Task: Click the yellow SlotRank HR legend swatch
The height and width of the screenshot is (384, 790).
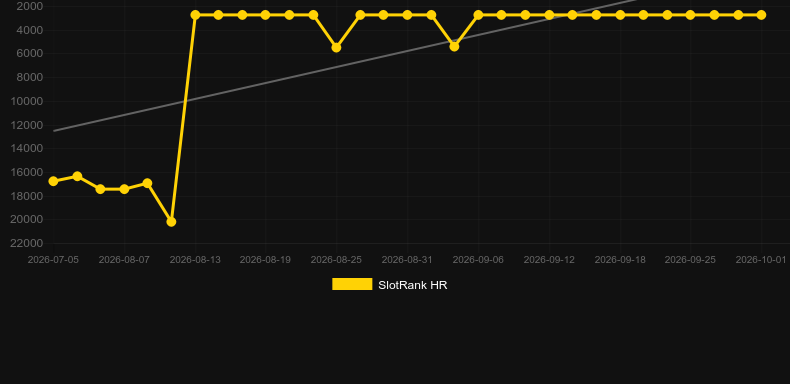Action: [352, 284]
